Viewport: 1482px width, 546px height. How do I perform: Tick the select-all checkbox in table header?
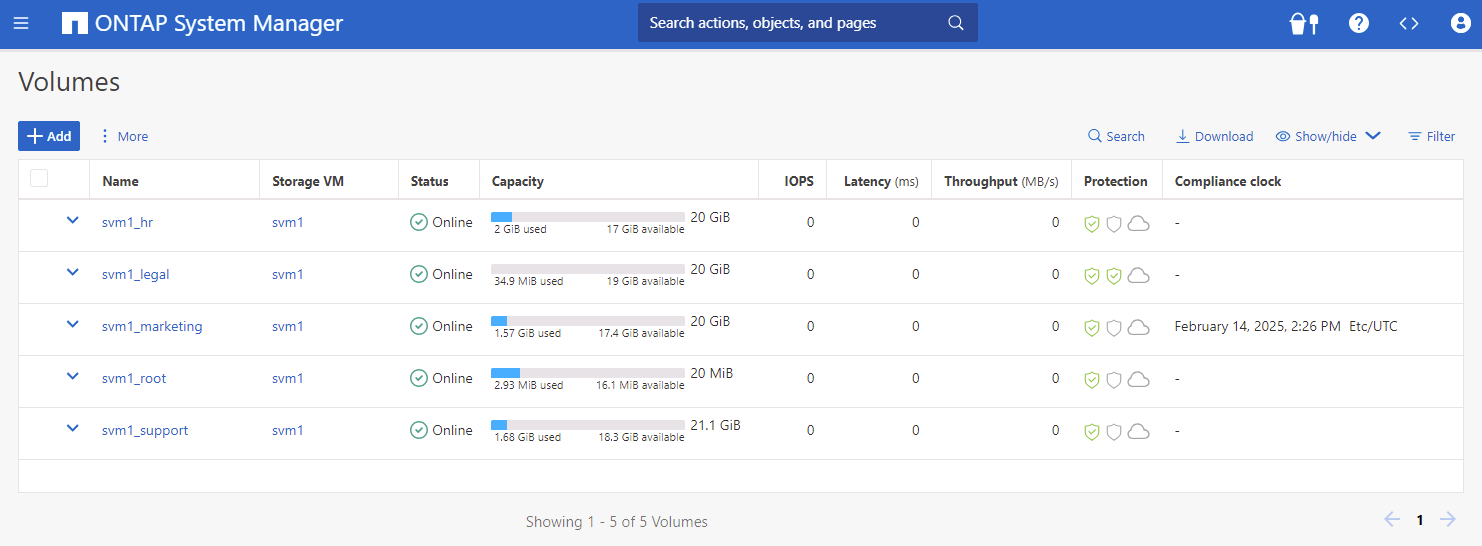(x=39, y=178)
